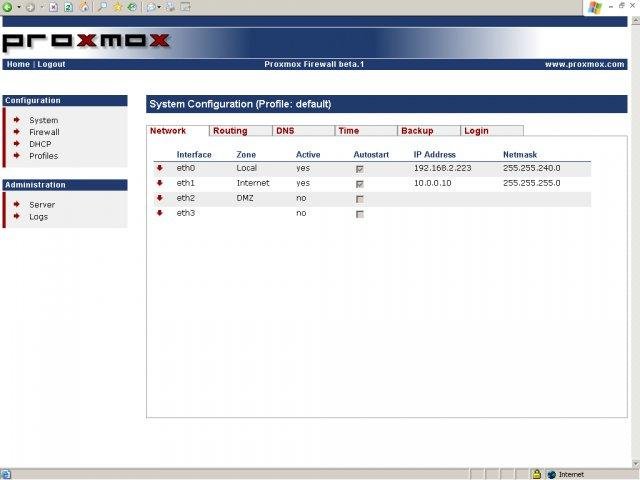Screen dimensions: 640x480
Task: Switch to the Backup tab
Action: click(x=429, y=131)
